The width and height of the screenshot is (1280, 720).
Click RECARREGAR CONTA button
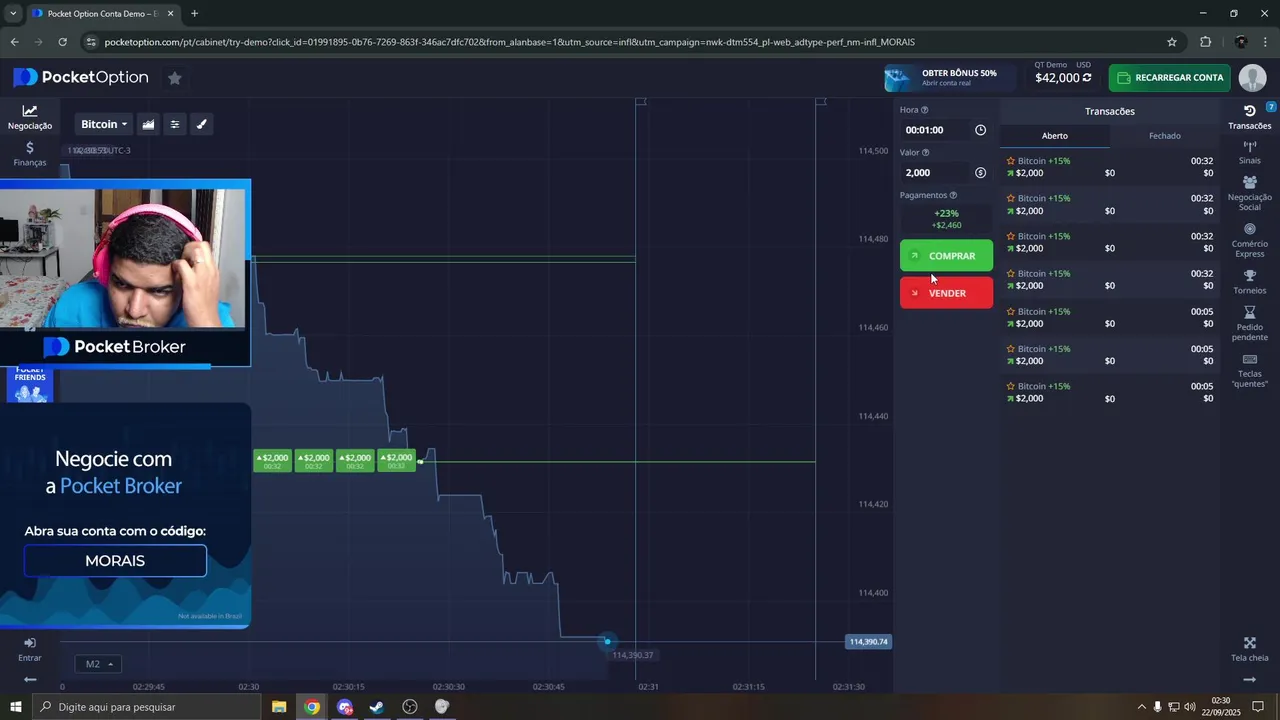pos(1169,78)
